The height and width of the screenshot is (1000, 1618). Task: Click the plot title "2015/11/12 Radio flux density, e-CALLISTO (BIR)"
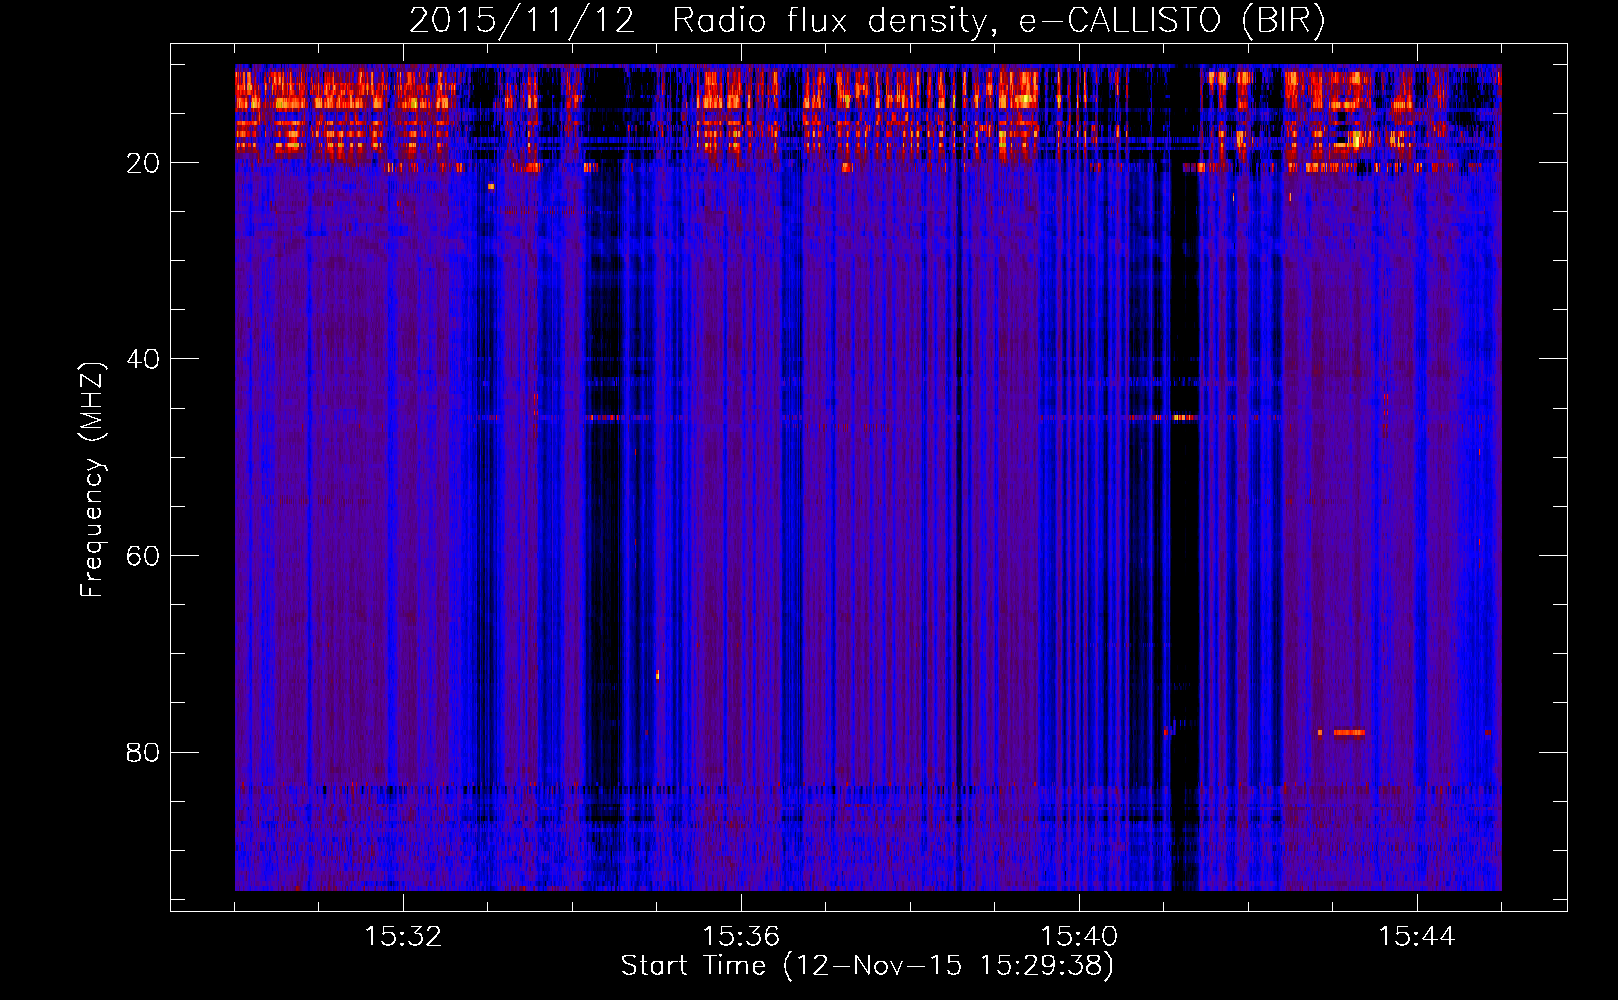[x=867, y=20]
